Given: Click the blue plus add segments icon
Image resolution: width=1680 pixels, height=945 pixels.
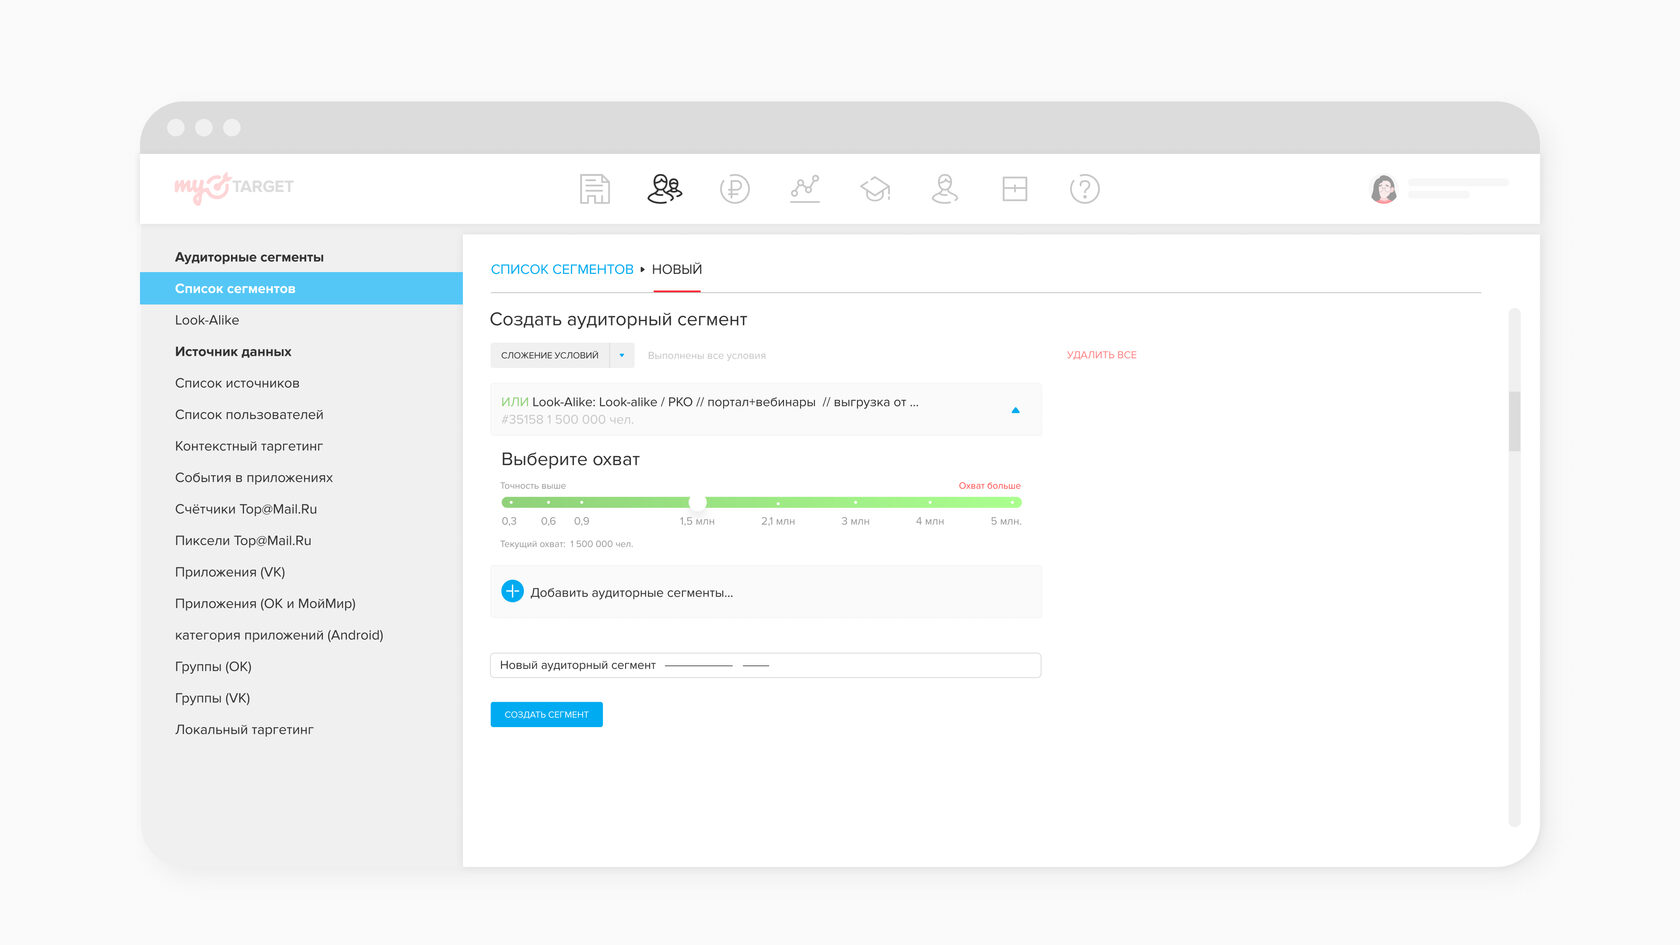Looking at the screenshot, I should pos(512,592).
